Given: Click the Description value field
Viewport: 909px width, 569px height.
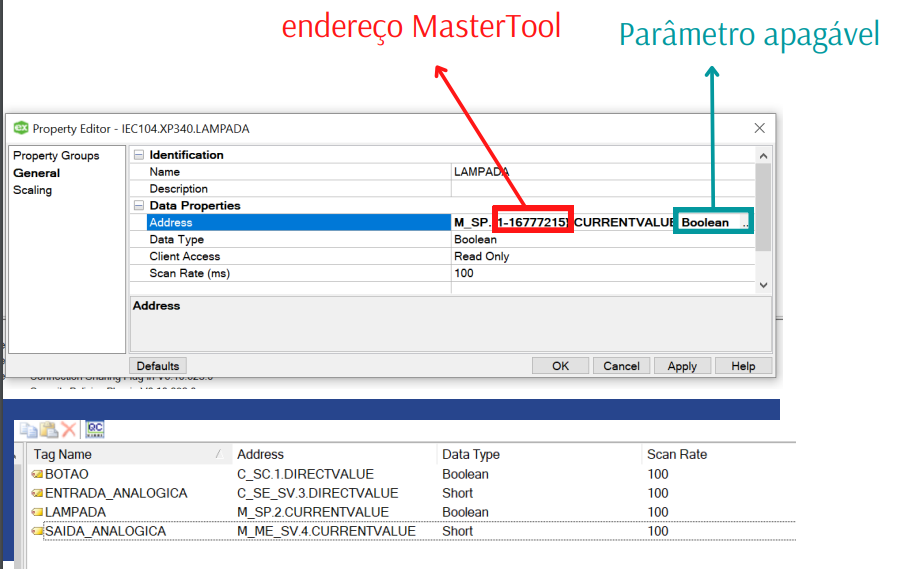Looking at the screenshot, I should coord(600,189).
